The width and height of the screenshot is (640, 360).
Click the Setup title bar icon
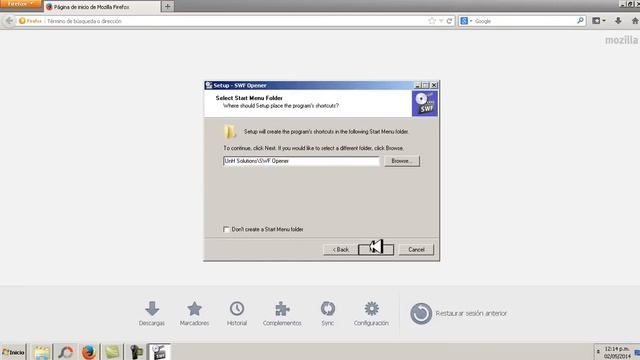click(209, 85)
